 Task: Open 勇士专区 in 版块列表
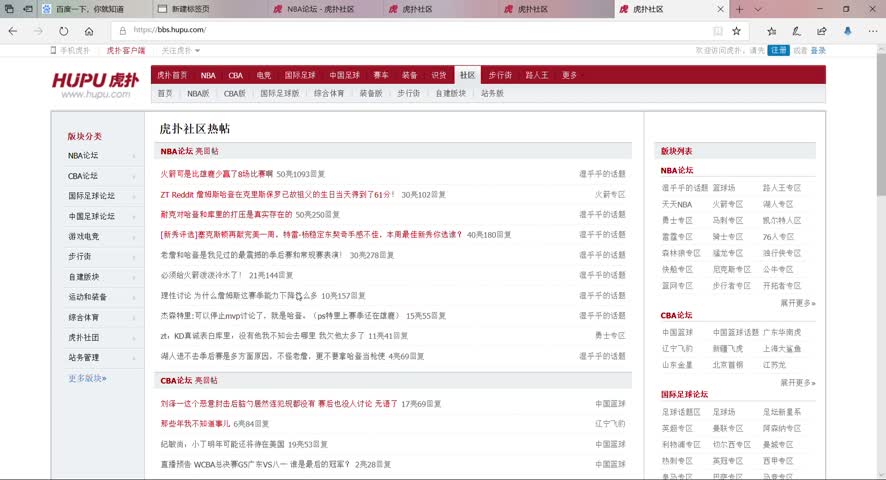[677, 220]
